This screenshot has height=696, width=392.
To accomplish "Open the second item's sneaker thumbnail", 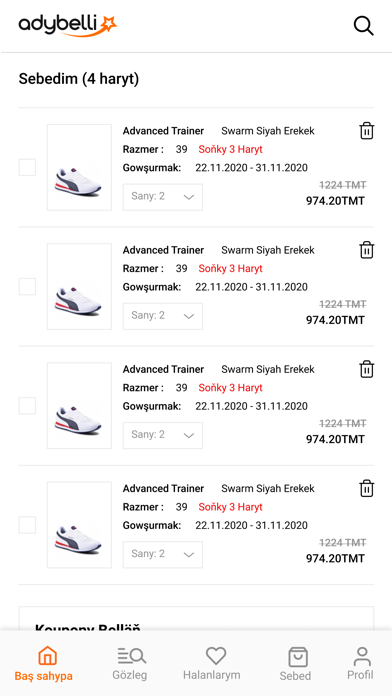I will click(79, 286).
